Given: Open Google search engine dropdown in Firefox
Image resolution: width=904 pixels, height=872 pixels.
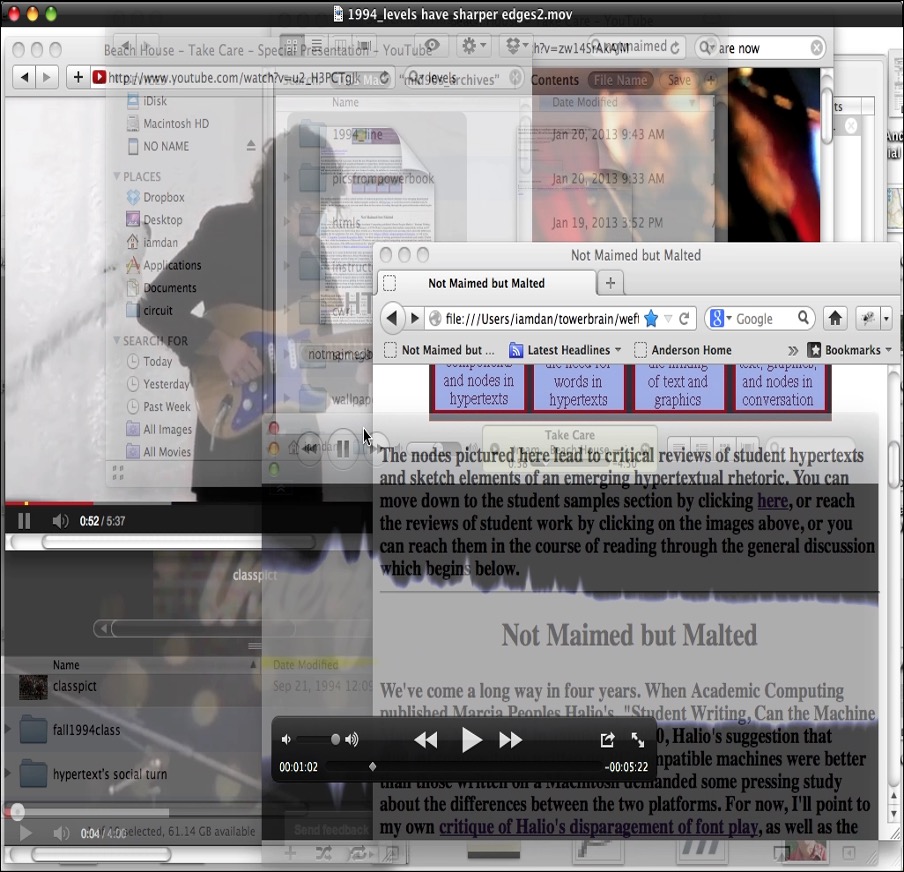Looking at the screenshot, I should (x=720, y=318).
